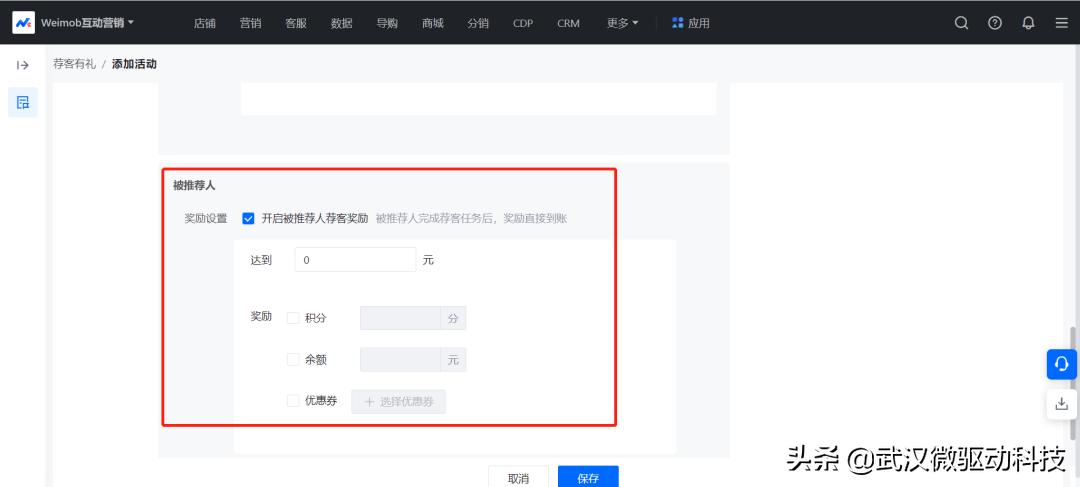Open the 数据 menu
This screenshot has height=487, width=1080.
pyautogui.click(x=342, y=23)
